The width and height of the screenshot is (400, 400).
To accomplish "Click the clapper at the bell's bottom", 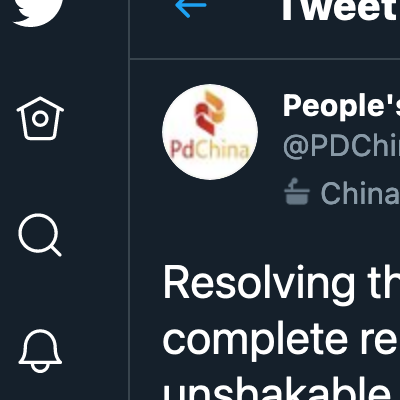I will [40, 368].
